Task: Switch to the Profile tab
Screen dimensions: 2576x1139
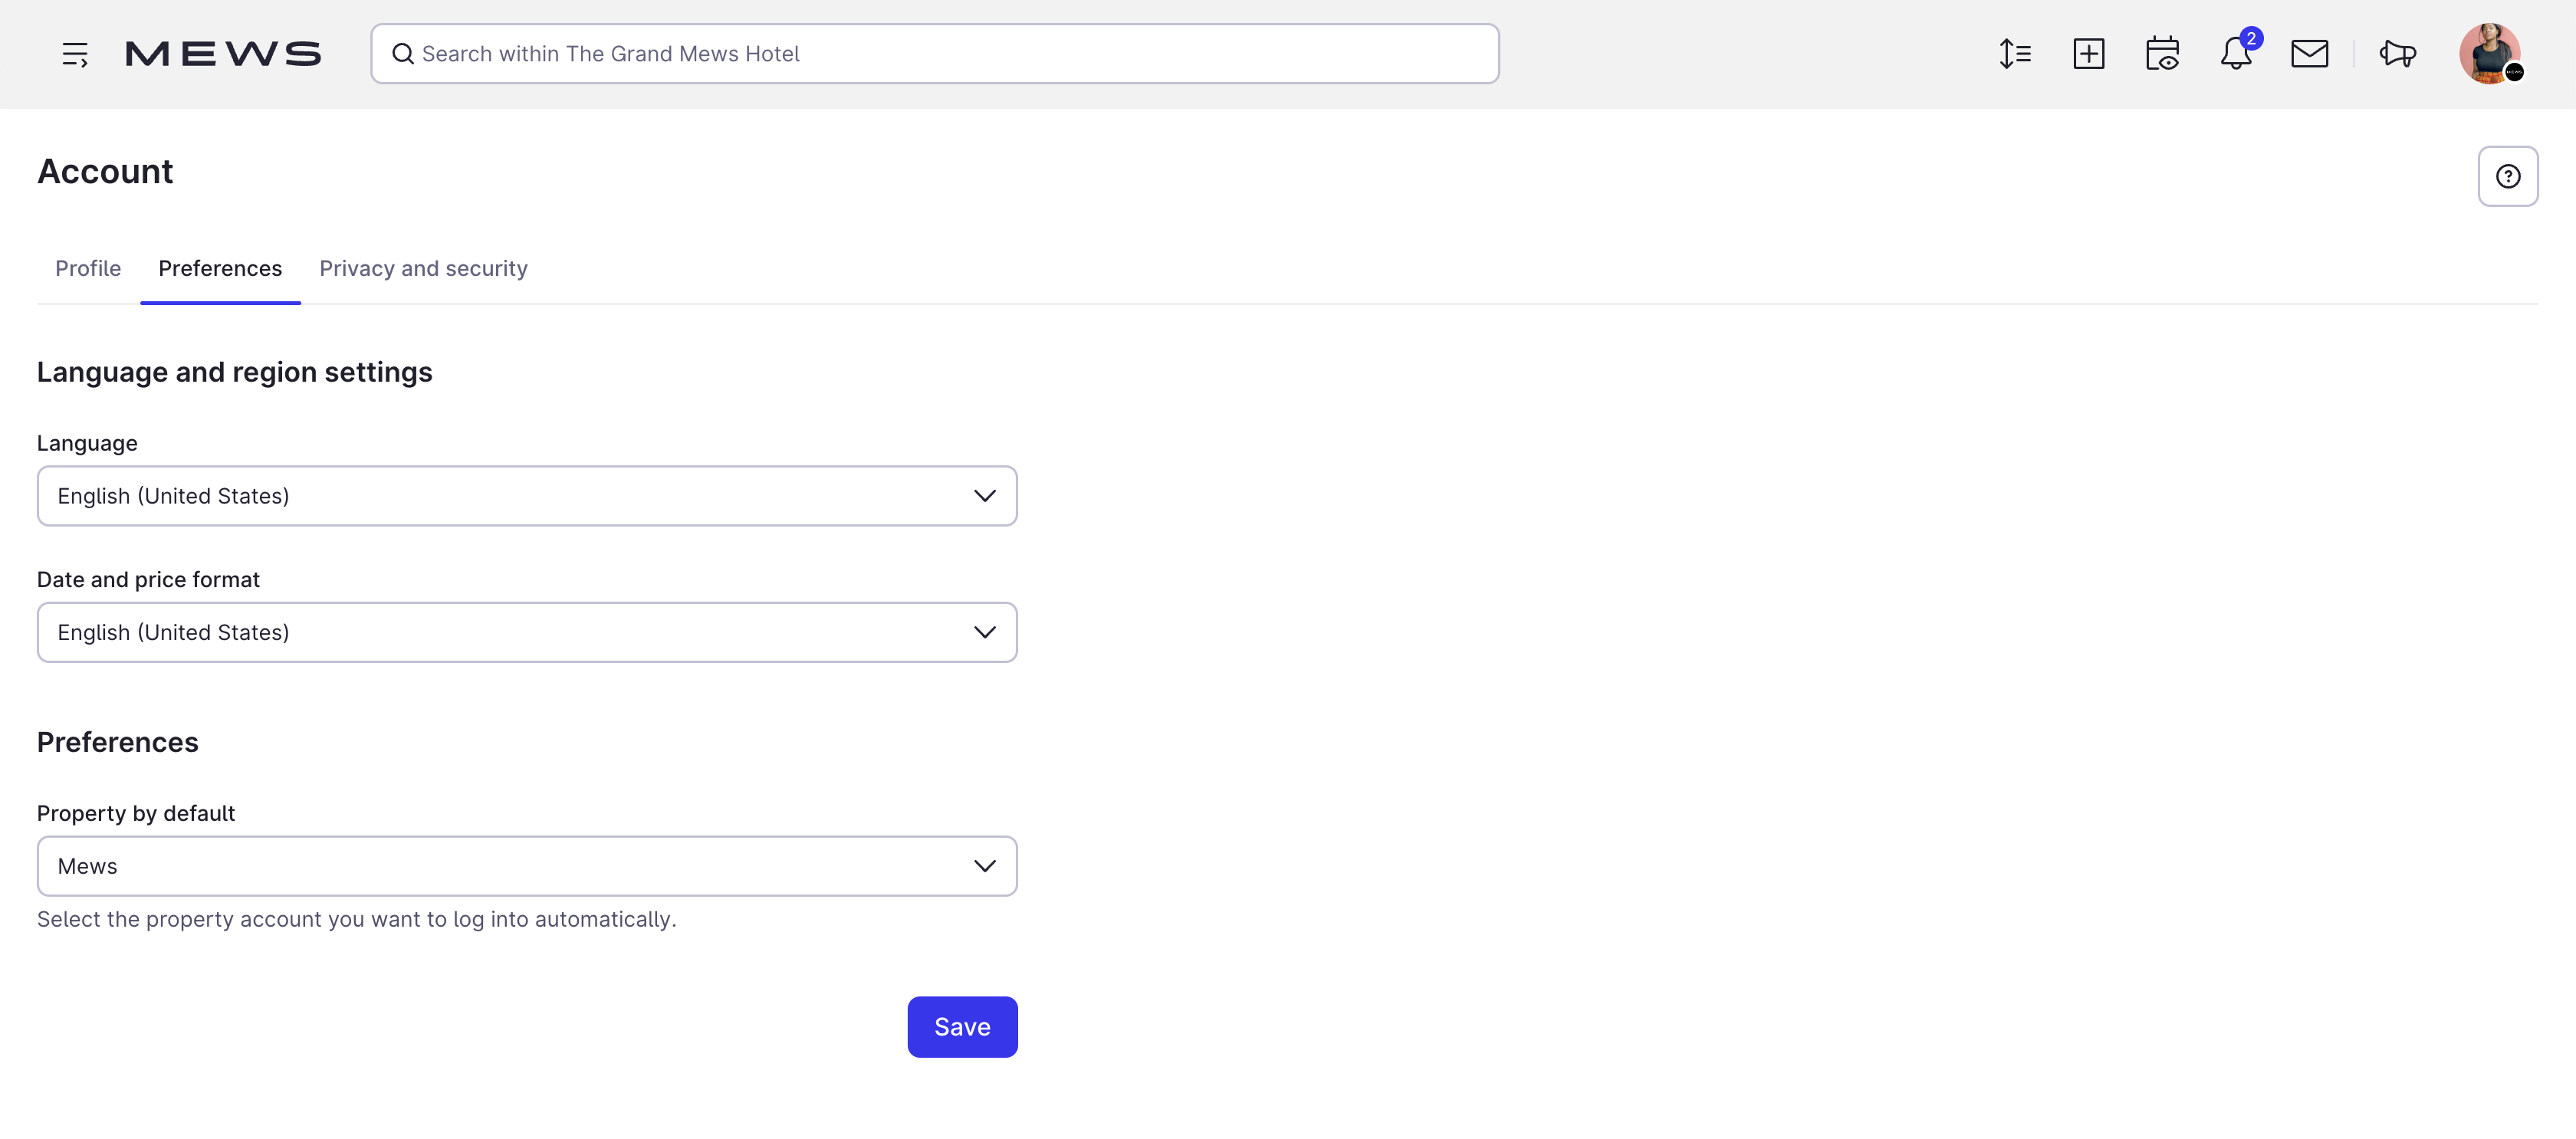Action: coord(88,268)
